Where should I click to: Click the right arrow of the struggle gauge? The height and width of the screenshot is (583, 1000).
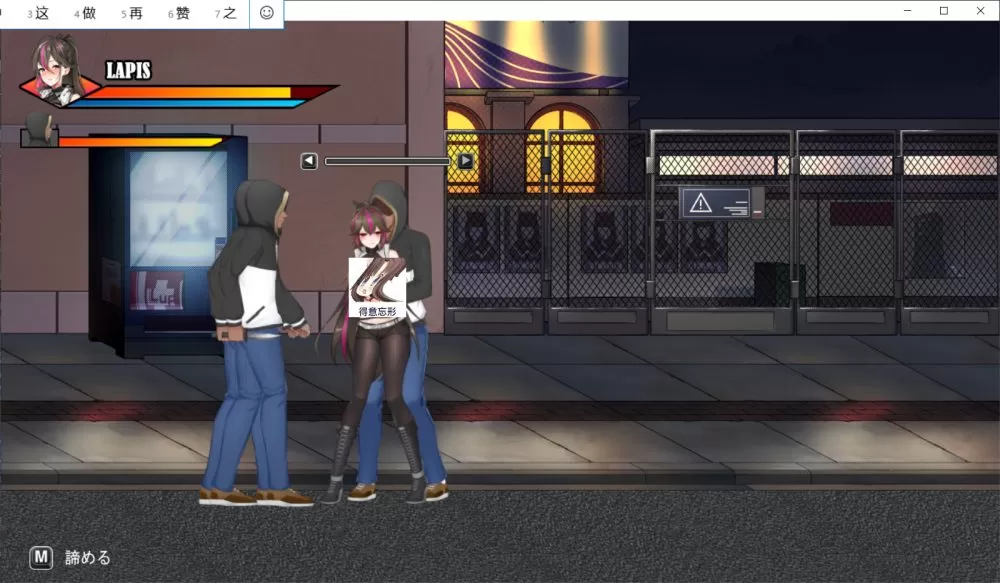pyautogui.click(x=466, y=160)
